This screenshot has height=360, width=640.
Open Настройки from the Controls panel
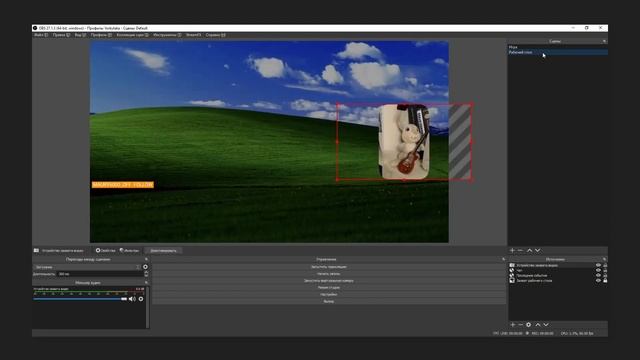coord(329,294)
